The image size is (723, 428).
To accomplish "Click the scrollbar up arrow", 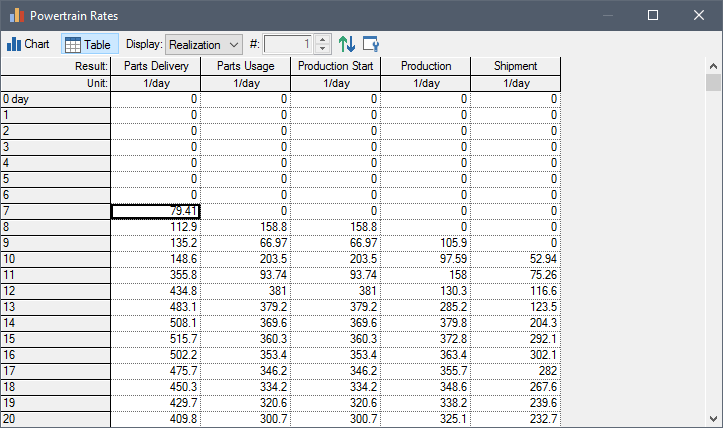I will (713, 66).
